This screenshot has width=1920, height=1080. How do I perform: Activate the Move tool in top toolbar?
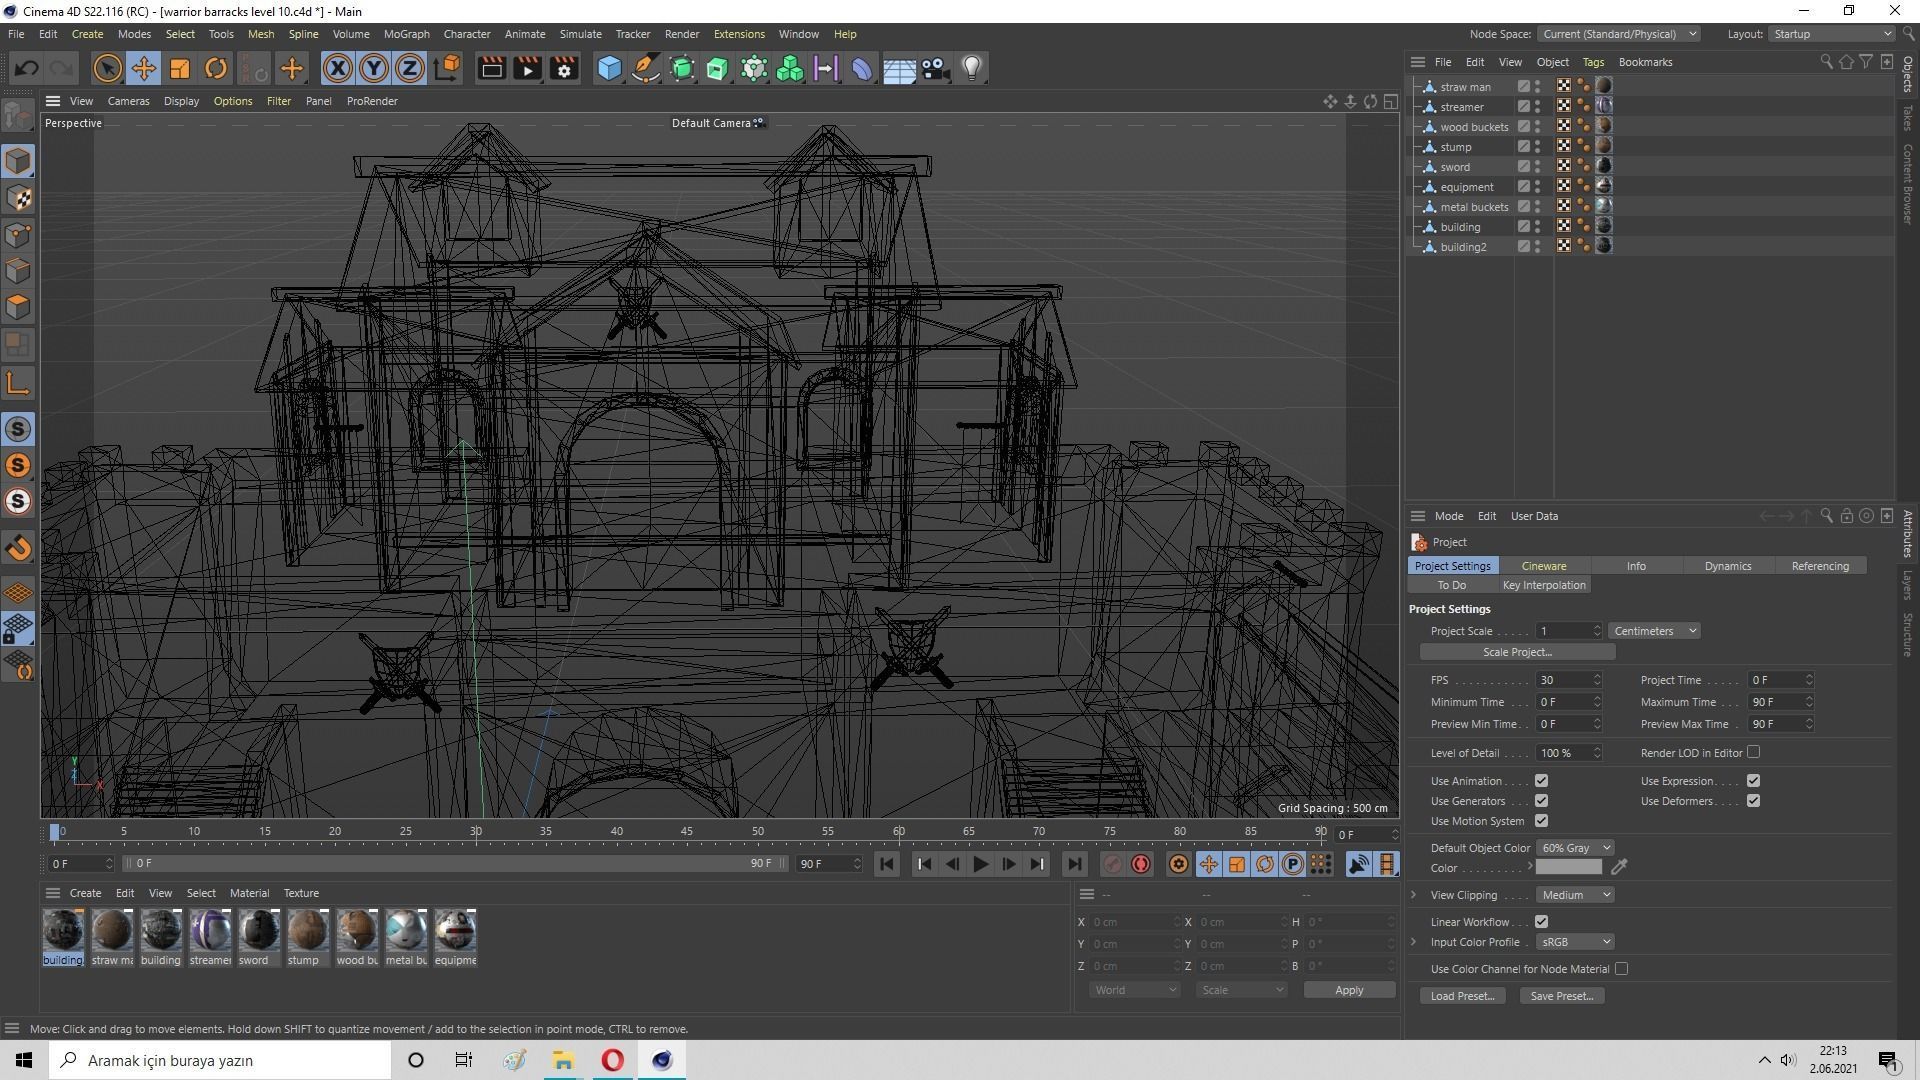143,68
